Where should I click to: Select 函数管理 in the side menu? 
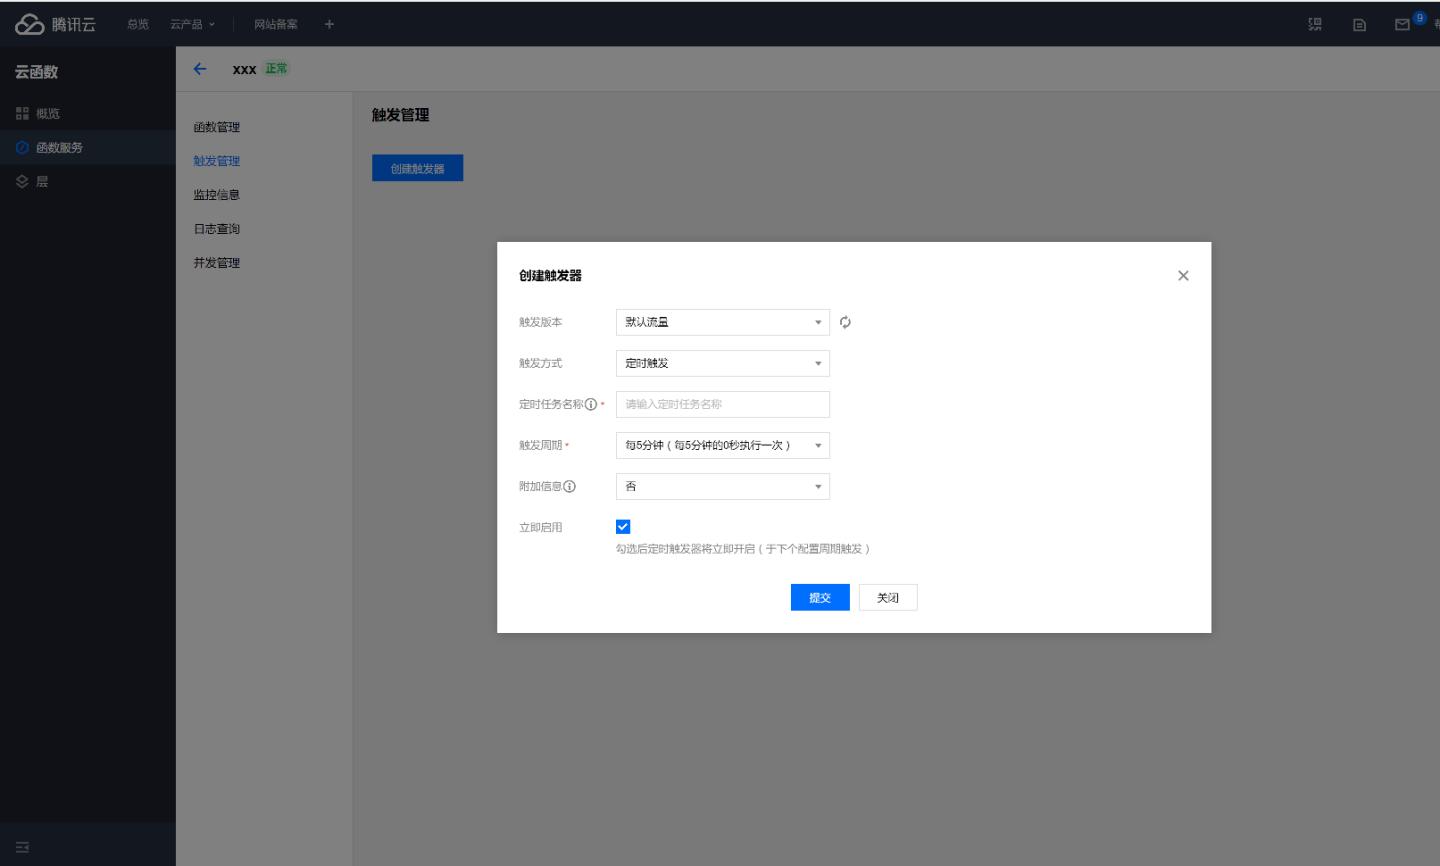(x=216, y=127)
